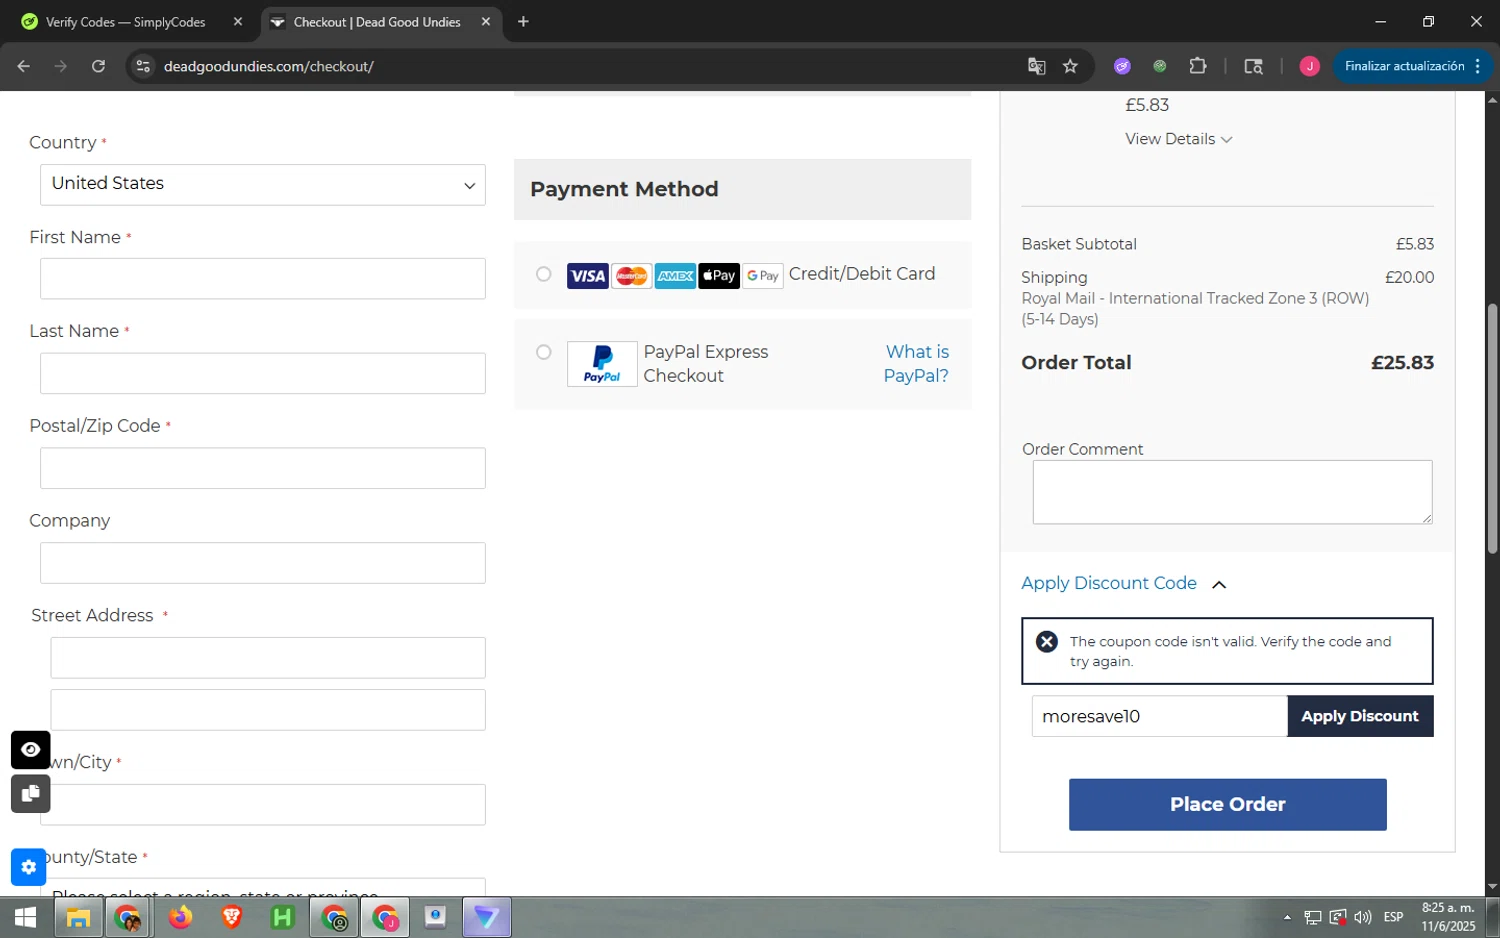Click the Amex card logo
The width and height of the screenshot is (1500, 938).
tap(675, 276)
